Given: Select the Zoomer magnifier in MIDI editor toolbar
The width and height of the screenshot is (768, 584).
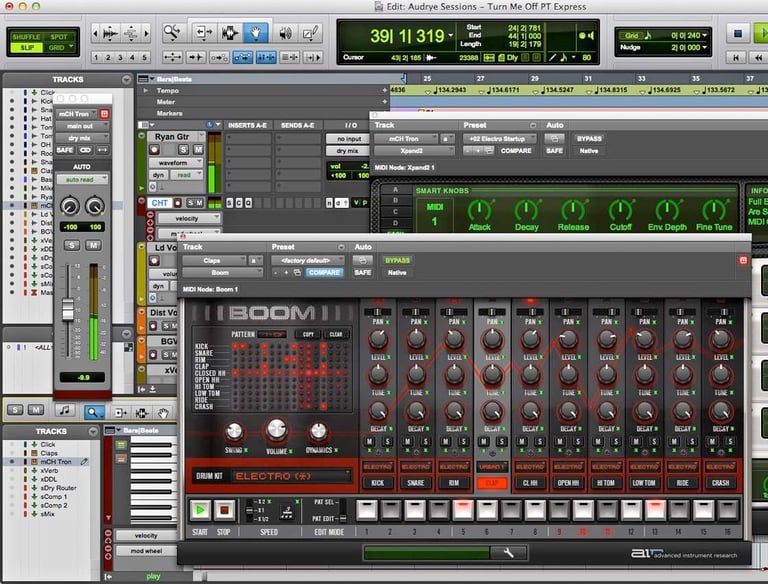Looking at the screenshot, I should coord(94,413).
